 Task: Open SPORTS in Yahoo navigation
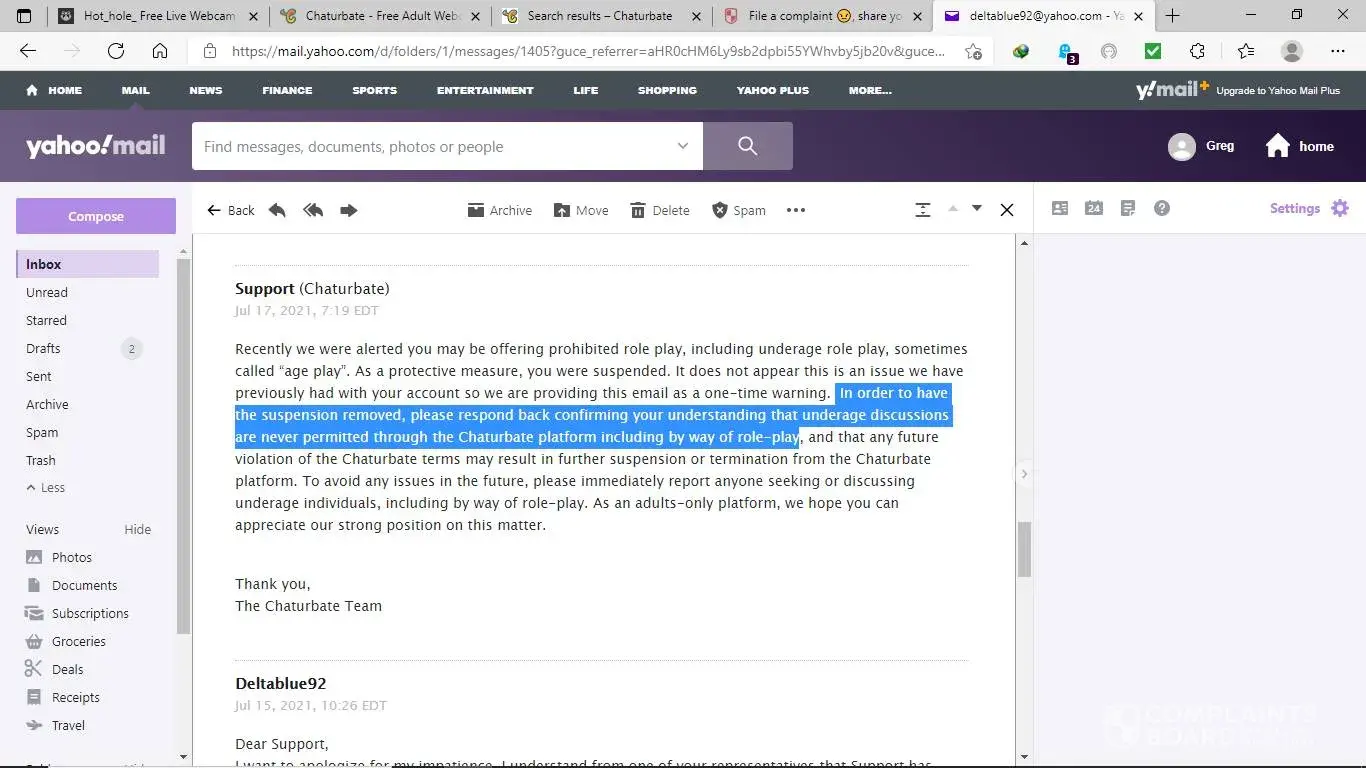click(x=375, y=90)
